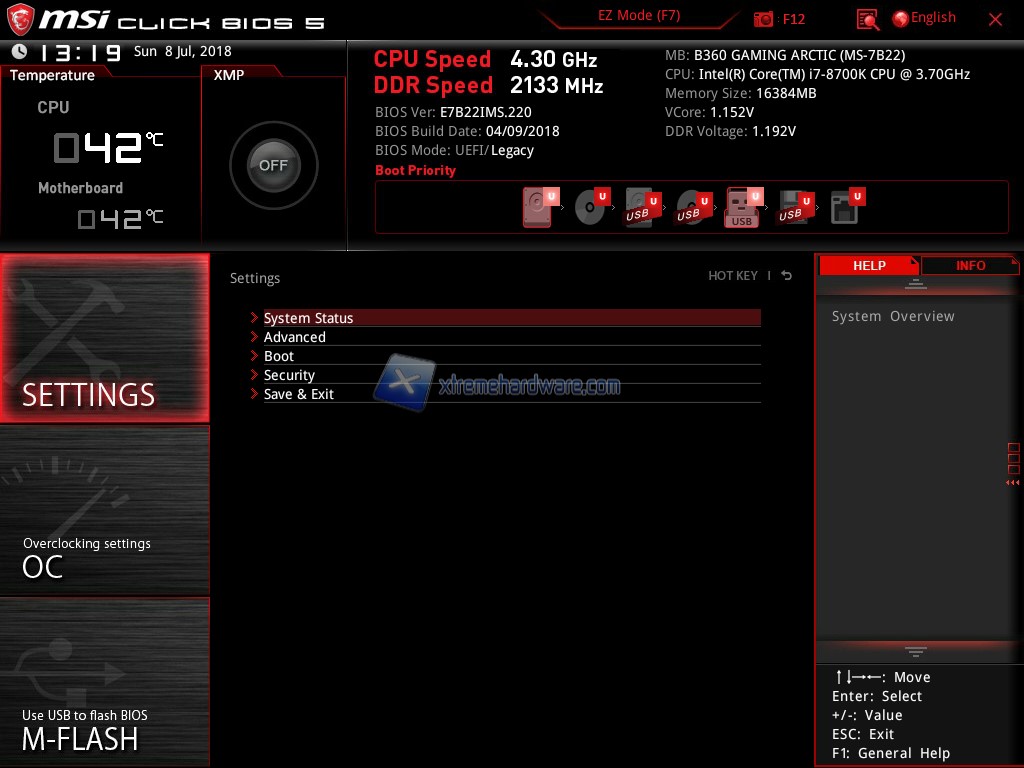Select the network boot device icon

click(x=845, y=208)
